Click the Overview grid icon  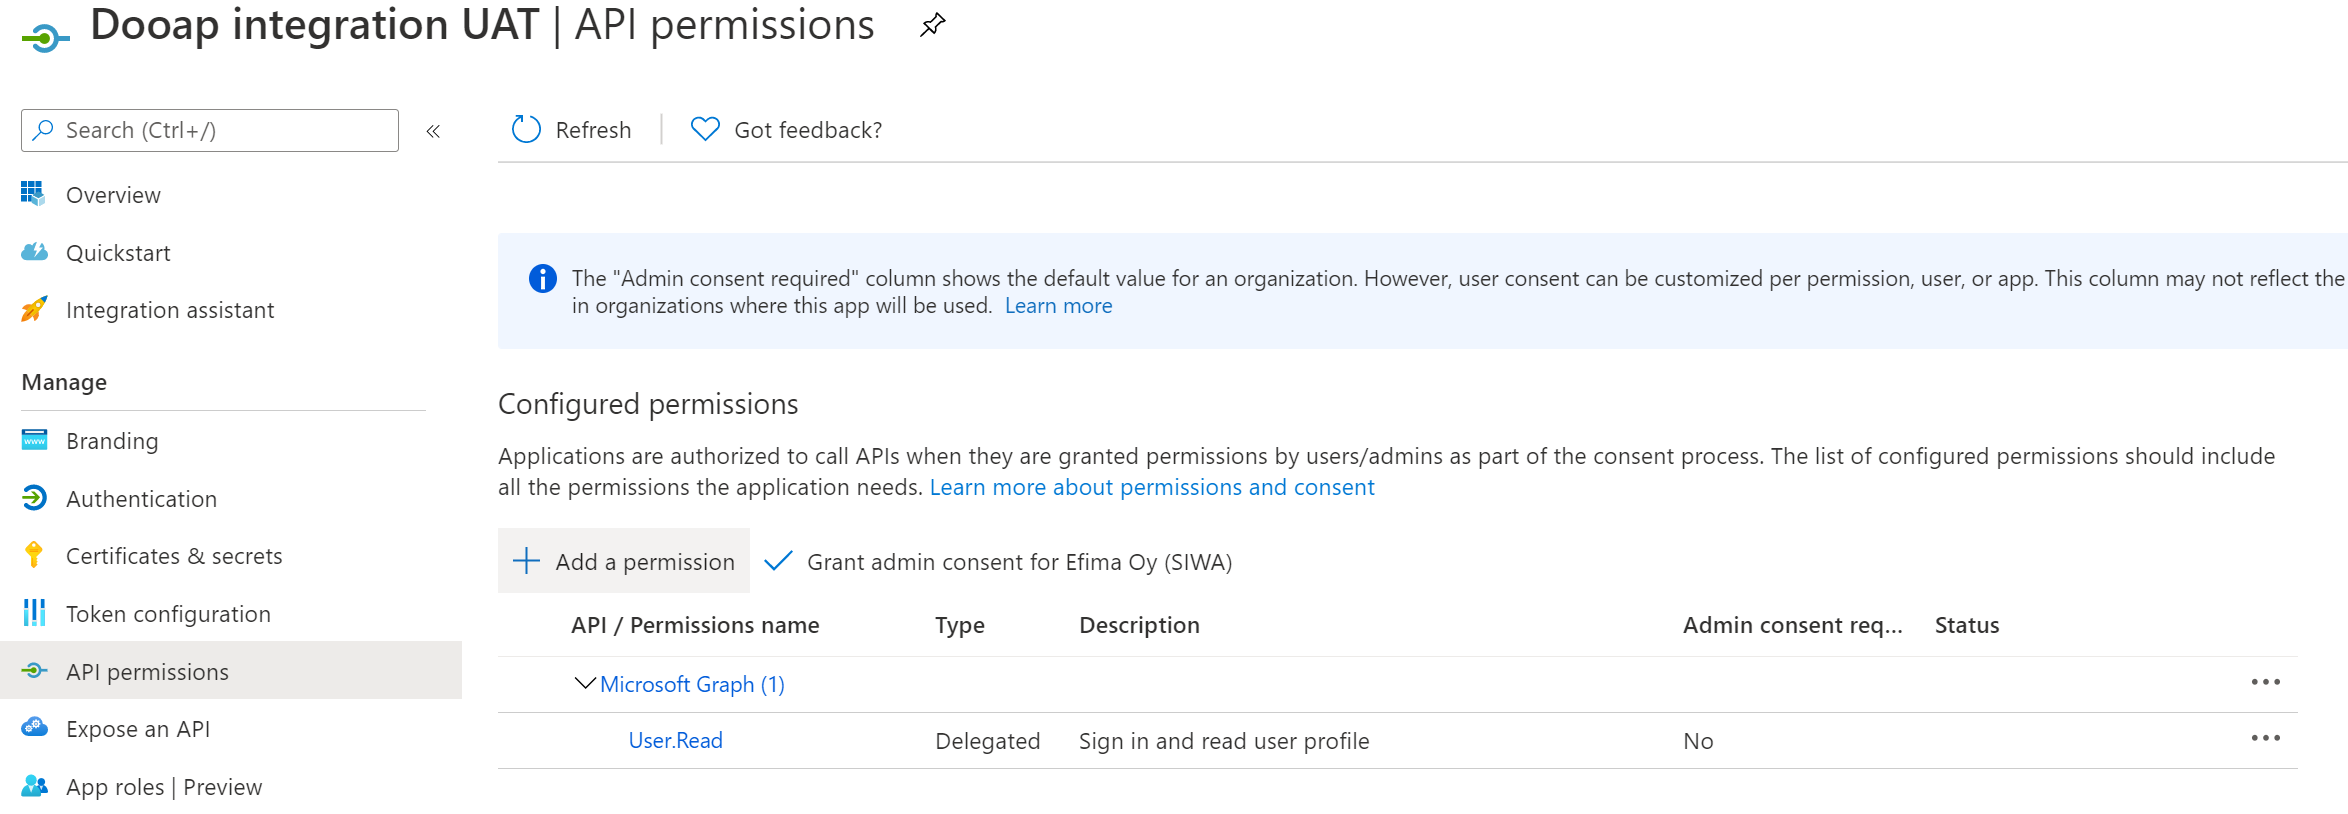click(33, 194)
